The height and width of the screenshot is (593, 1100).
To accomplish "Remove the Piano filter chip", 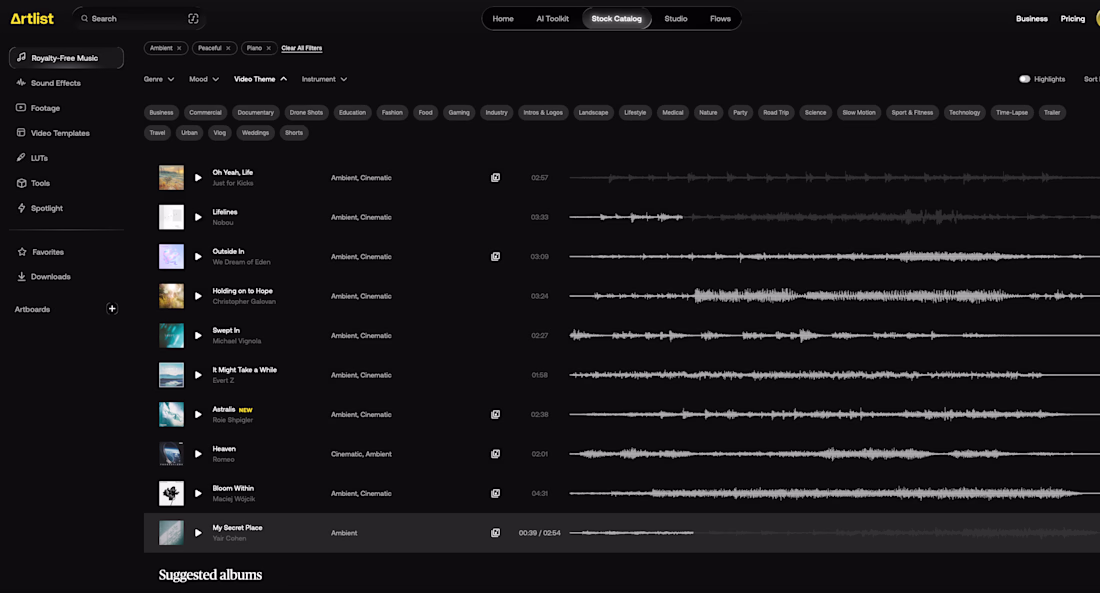I will click(x=268, y=48).
